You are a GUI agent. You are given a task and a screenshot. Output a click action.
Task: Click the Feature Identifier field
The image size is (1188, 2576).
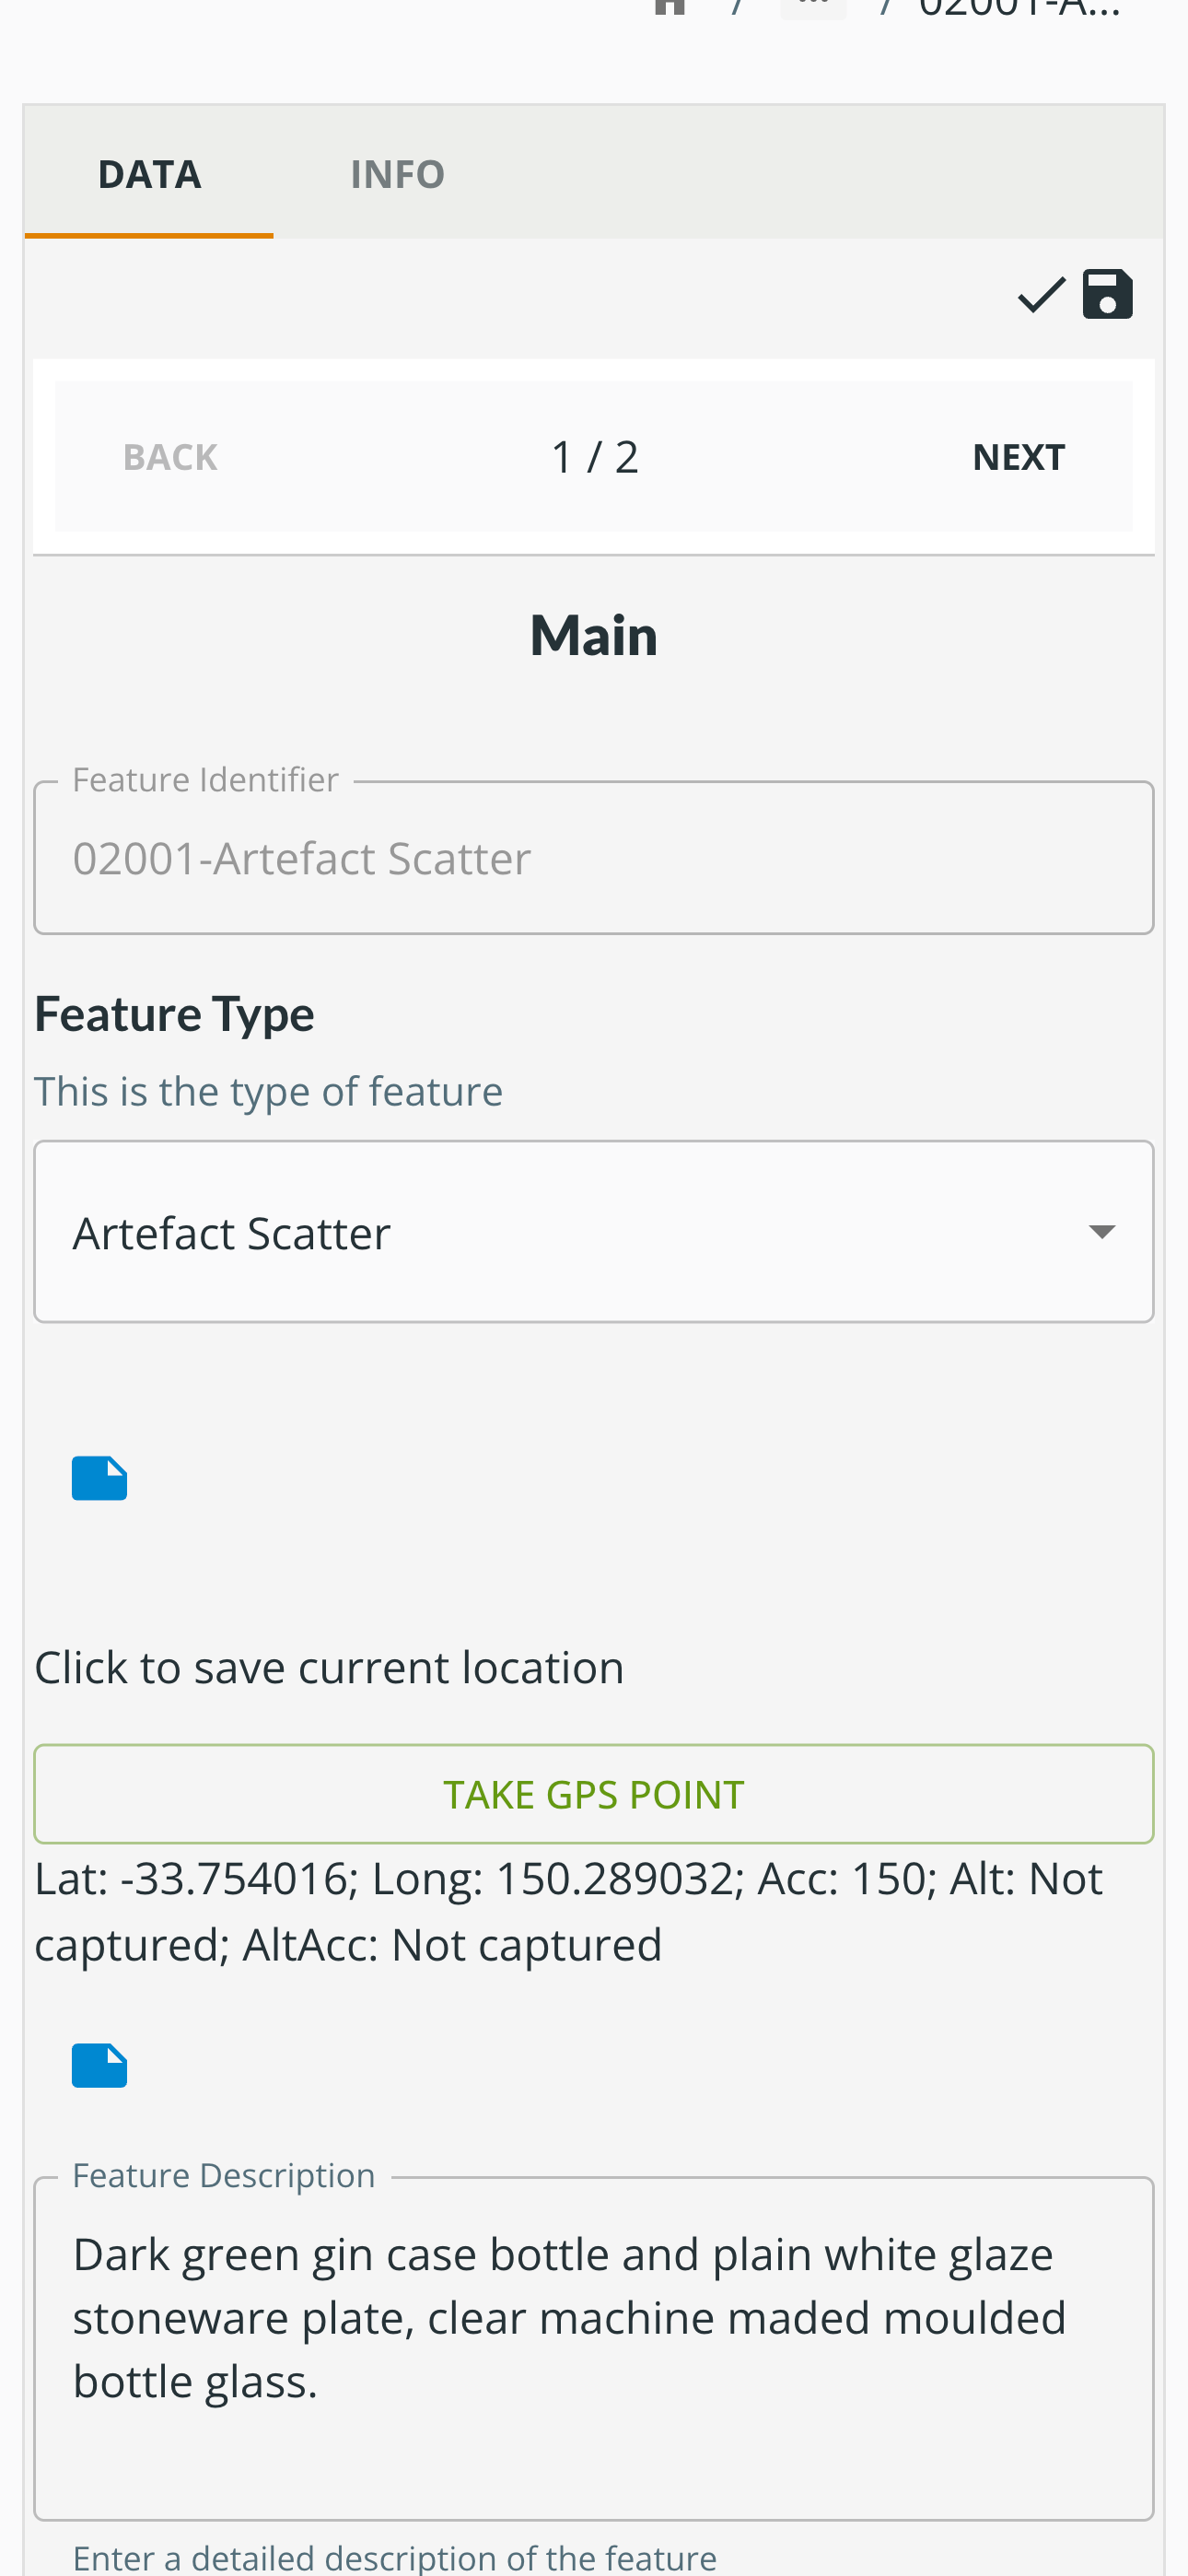point(594,858)
